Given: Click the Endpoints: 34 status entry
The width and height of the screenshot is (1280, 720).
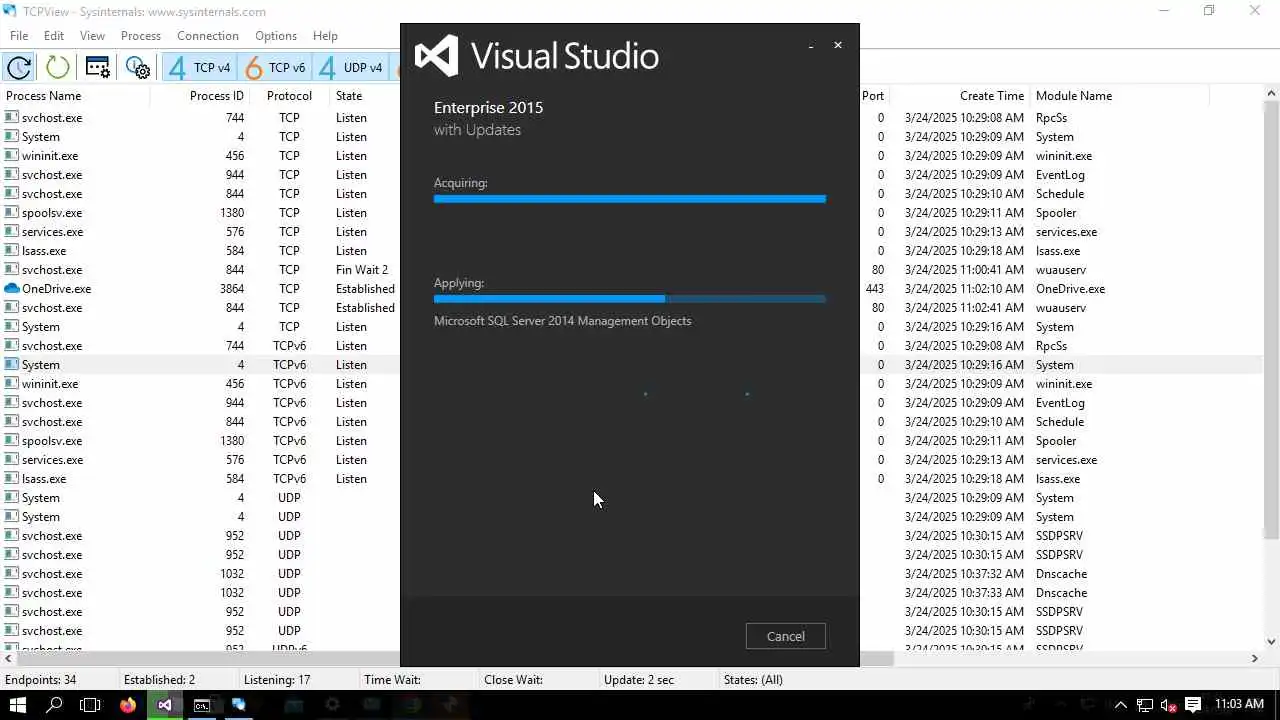Looking at the screenshot, I should [40, 680].
